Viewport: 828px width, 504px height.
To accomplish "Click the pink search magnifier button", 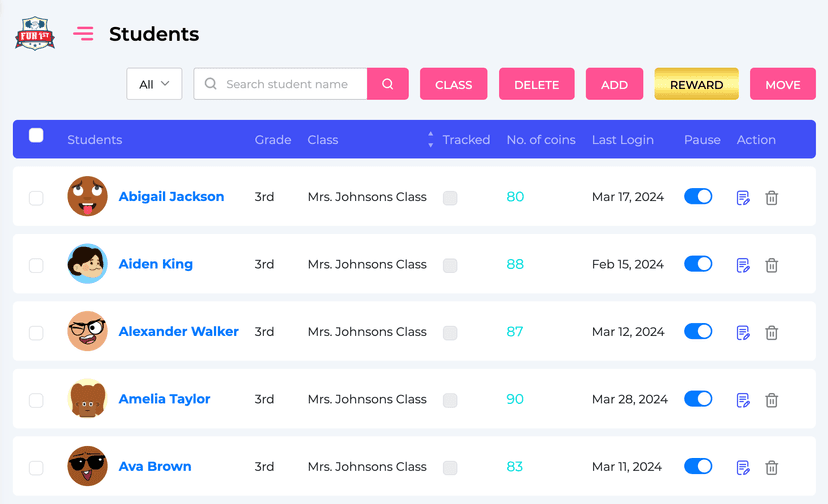I will point(388,84).
